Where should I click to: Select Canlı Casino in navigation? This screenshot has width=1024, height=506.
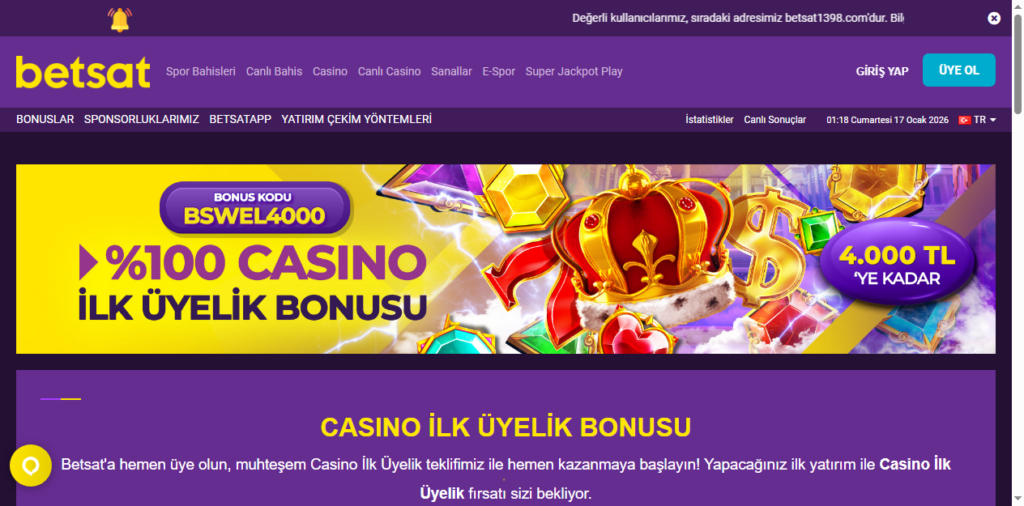tap(389, 72)
